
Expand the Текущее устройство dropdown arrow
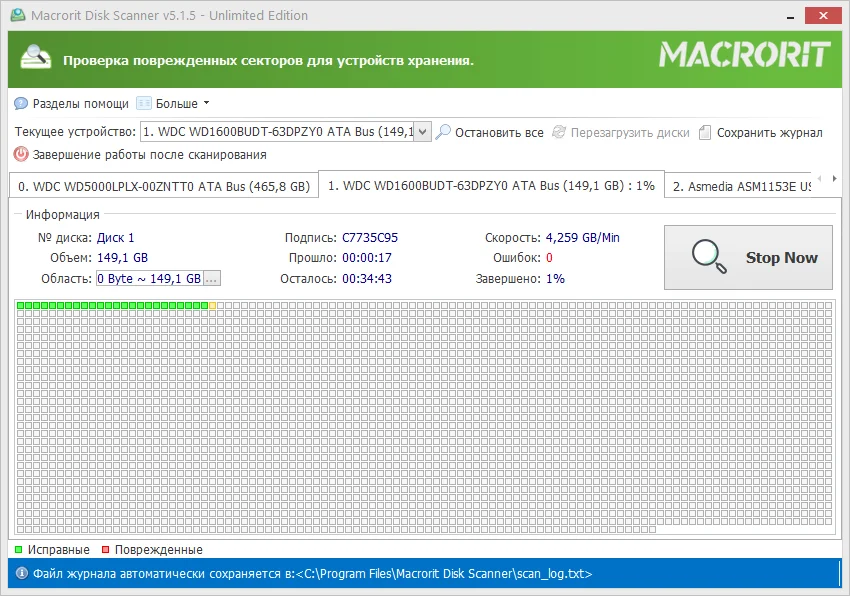click(x=423, y=132)
